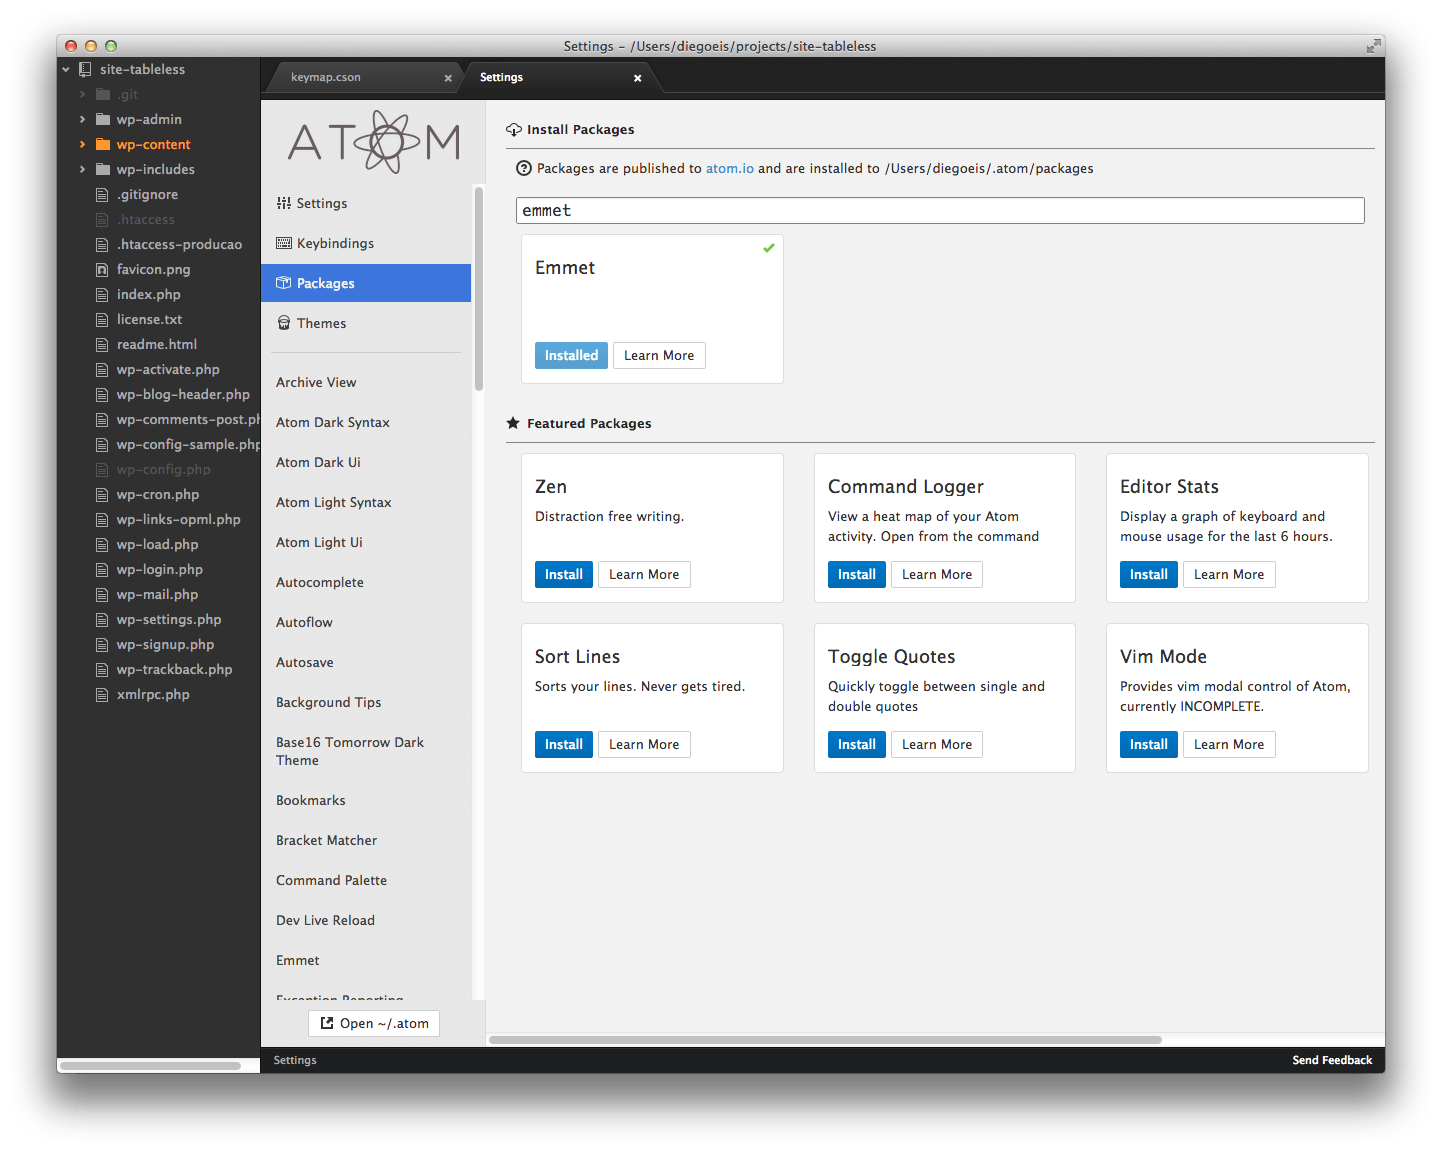
Task: Open the Settings section in sidebar
Action: (366, 203)
